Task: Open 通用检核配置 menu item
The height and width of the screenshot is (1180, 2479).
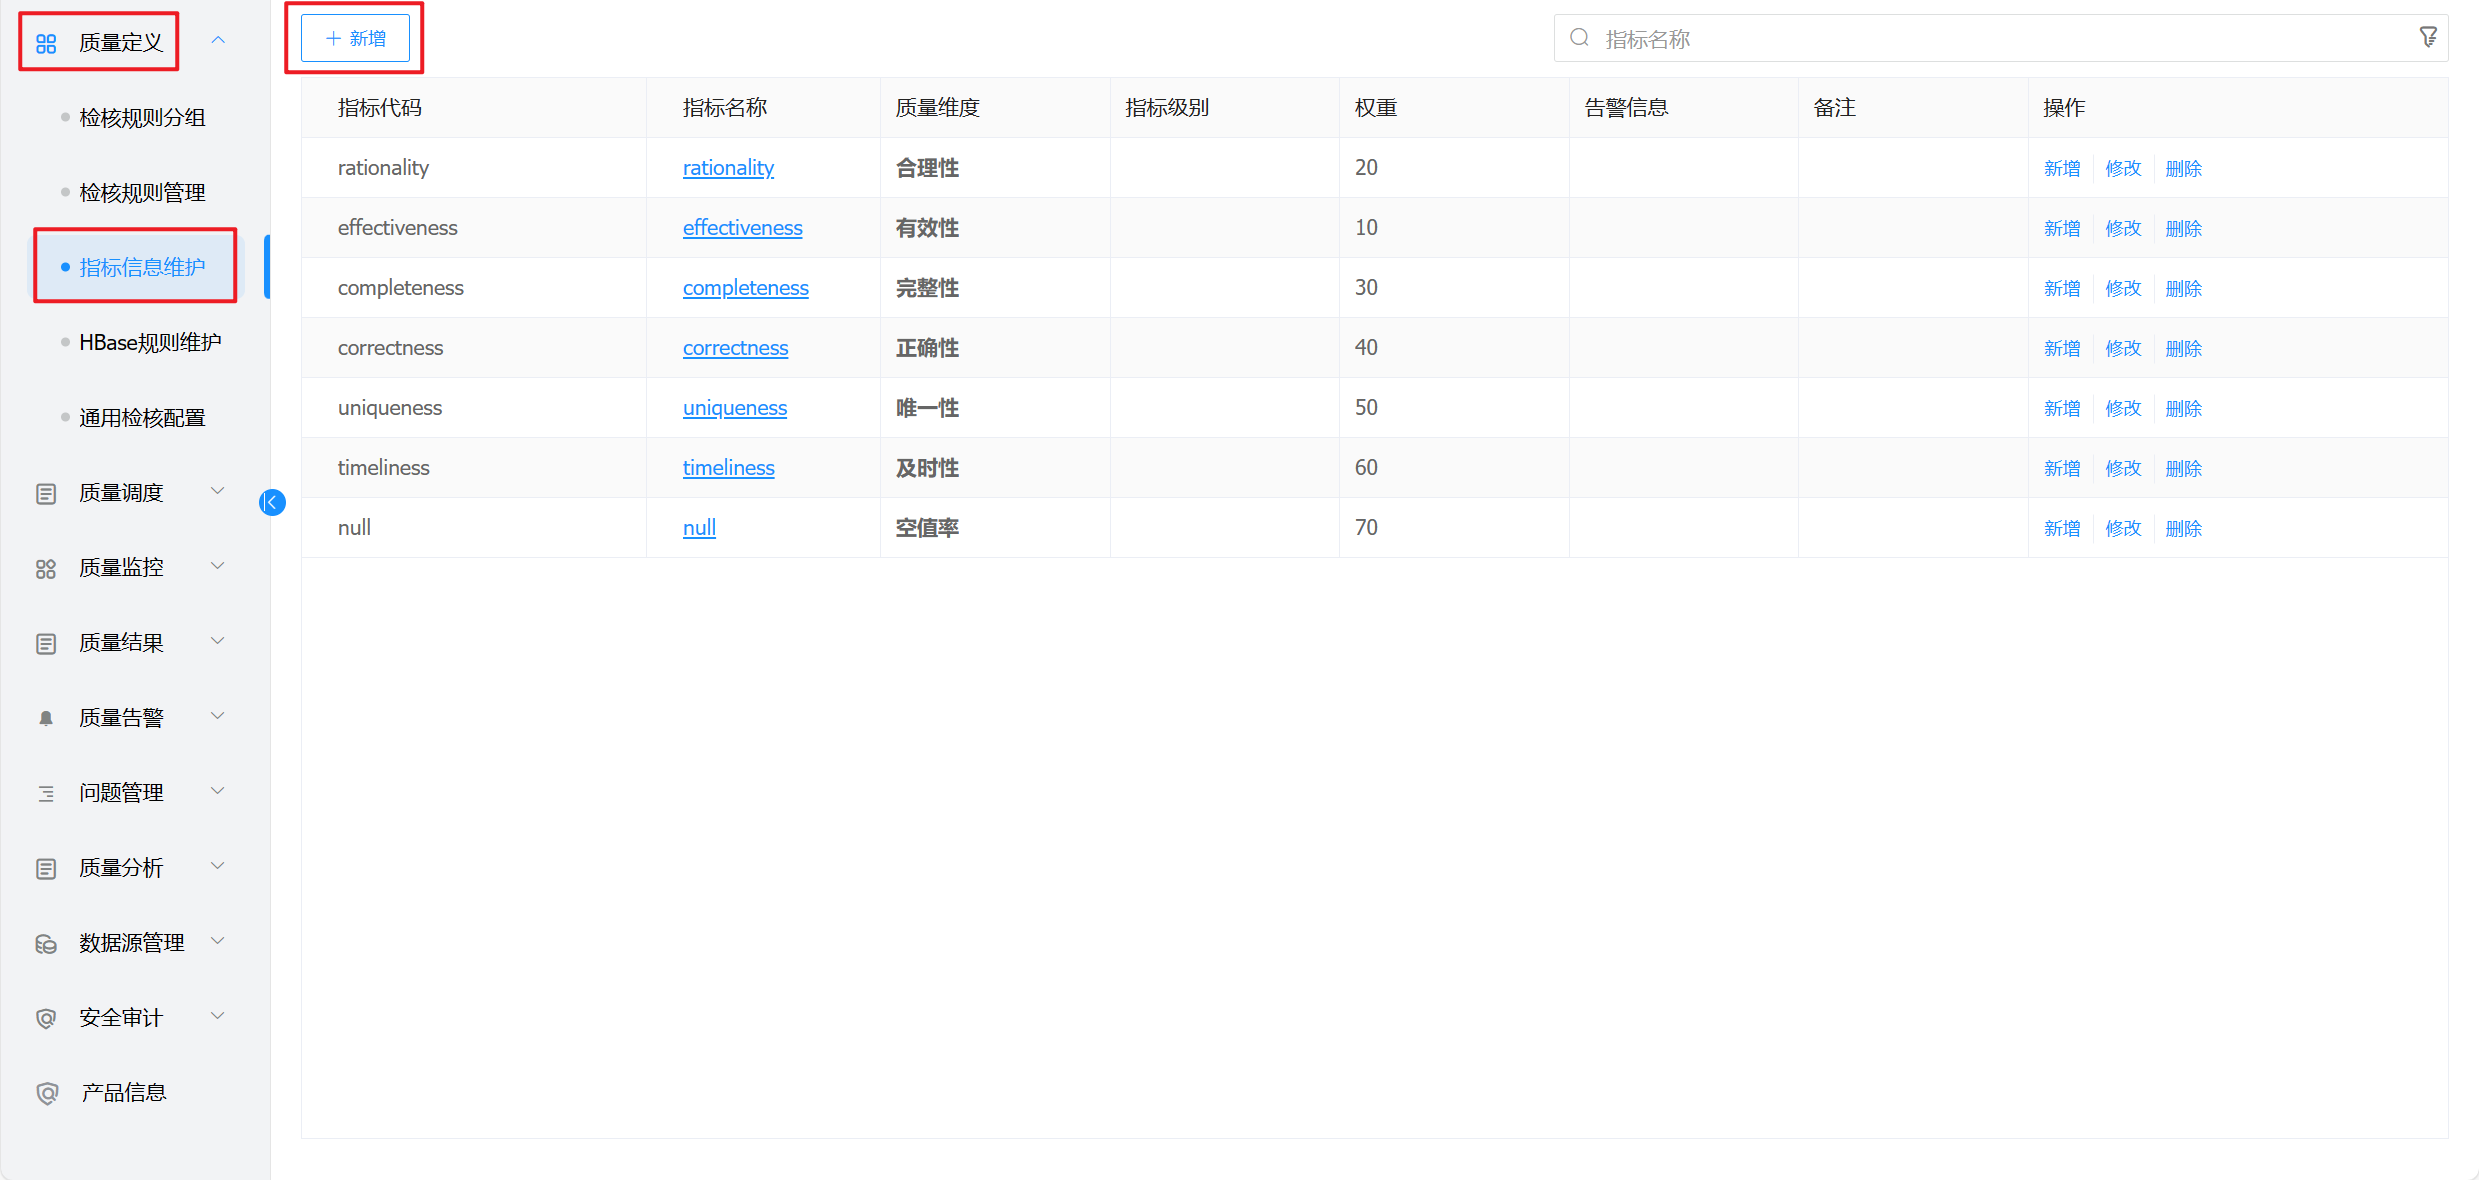Action: 142,417
